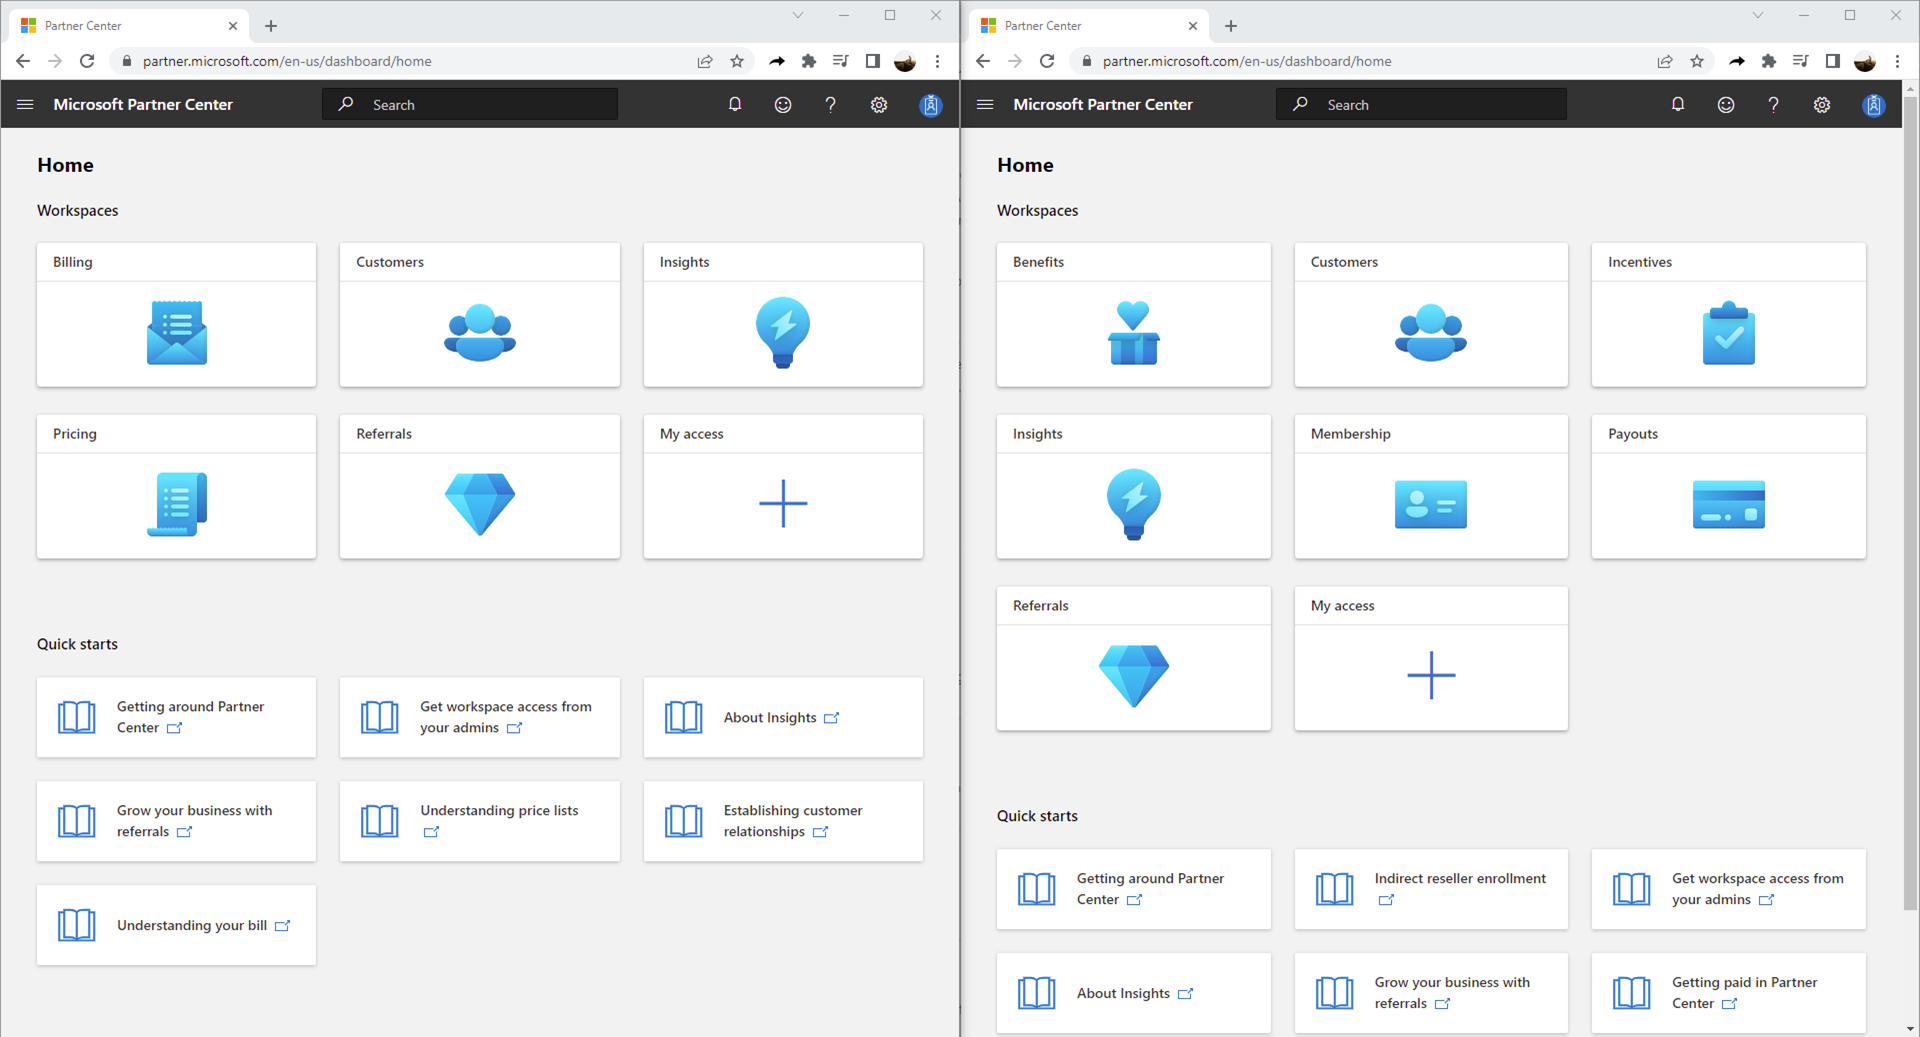Open Customers workspace icon in right window
The height and width of the screenshot is (1037, 1920).
point(1431,333)
